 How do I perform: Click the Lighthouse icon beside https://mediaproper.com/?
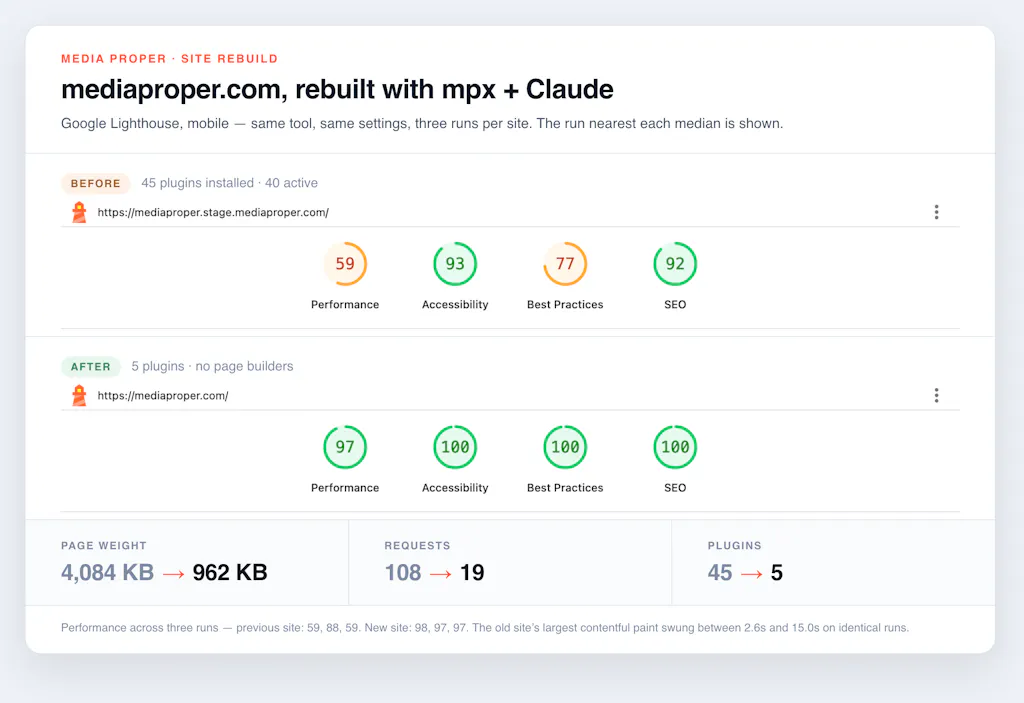[x=79, y=395]
